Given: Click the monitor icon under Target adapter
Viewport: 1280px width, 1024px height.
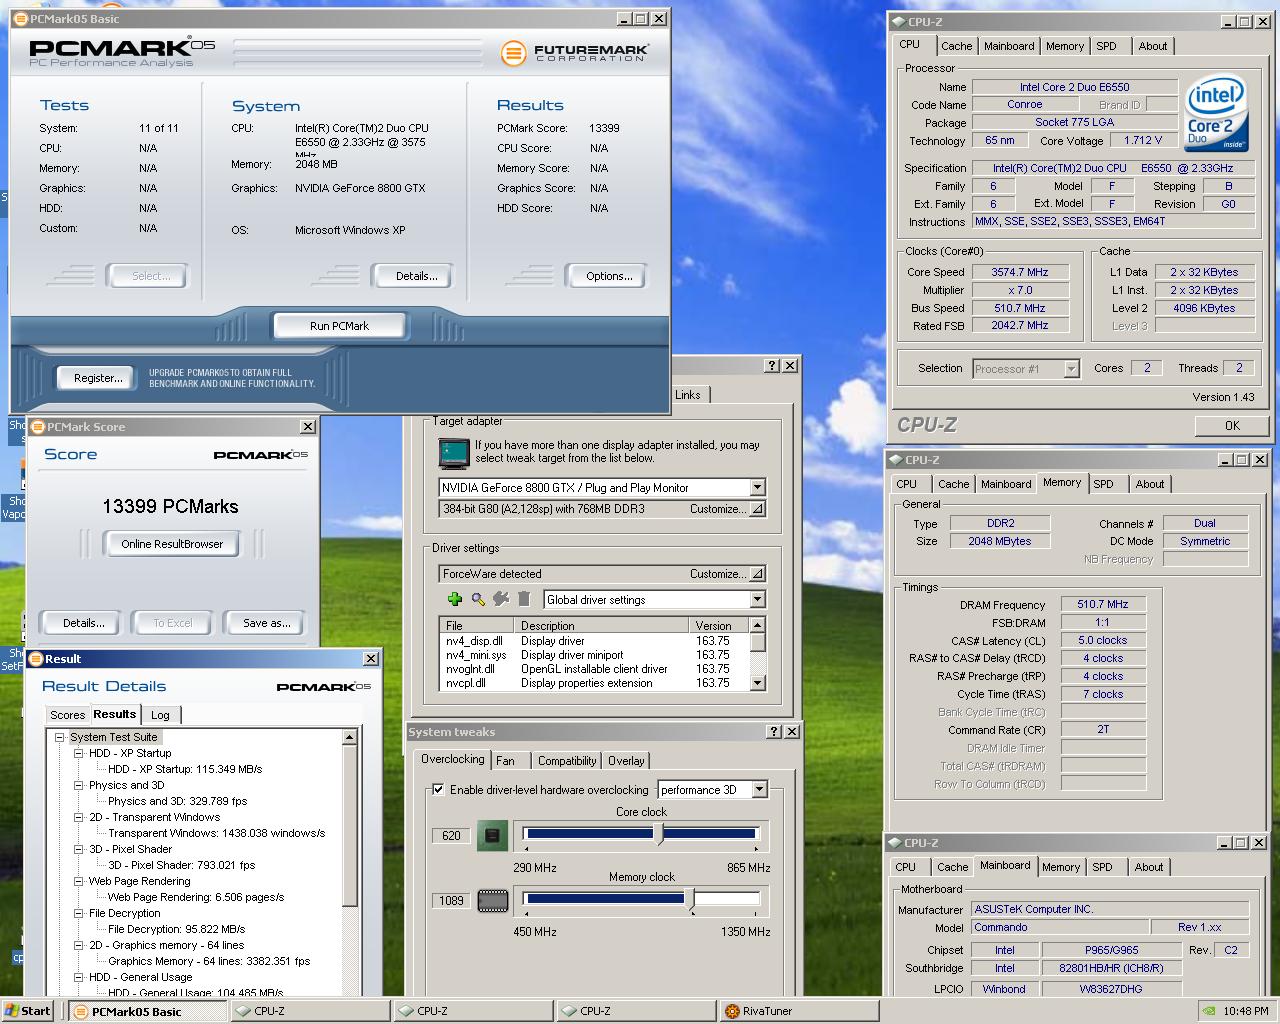Looking at the screenshot, I should click(x=454, y=453).
